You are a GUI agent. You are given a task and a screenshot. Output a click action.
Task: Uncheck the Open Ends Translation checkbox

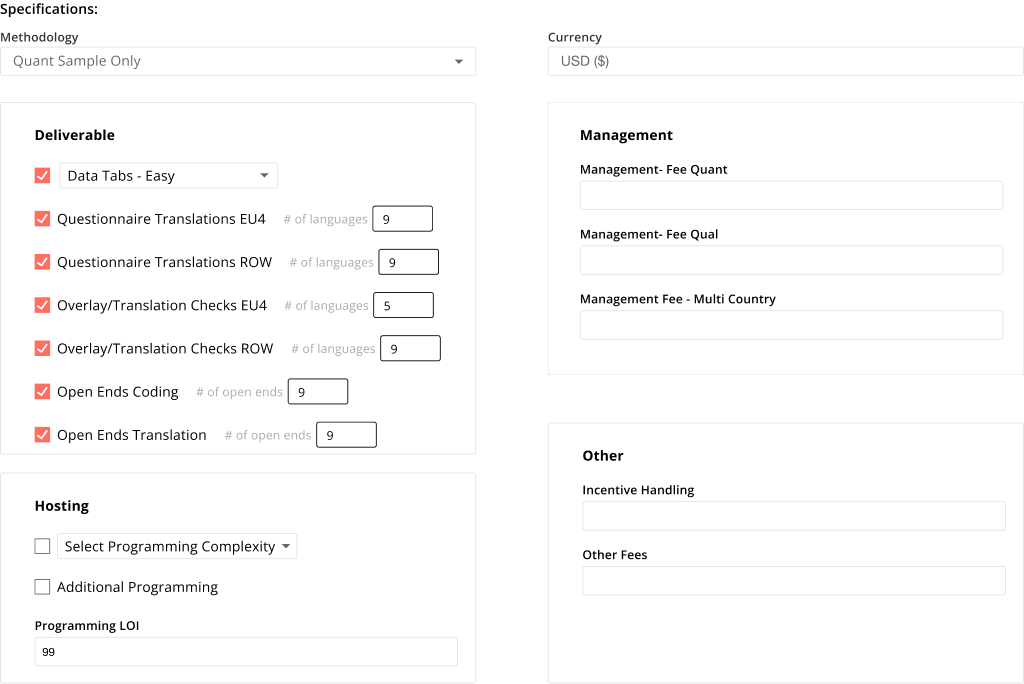pos(42,434)
